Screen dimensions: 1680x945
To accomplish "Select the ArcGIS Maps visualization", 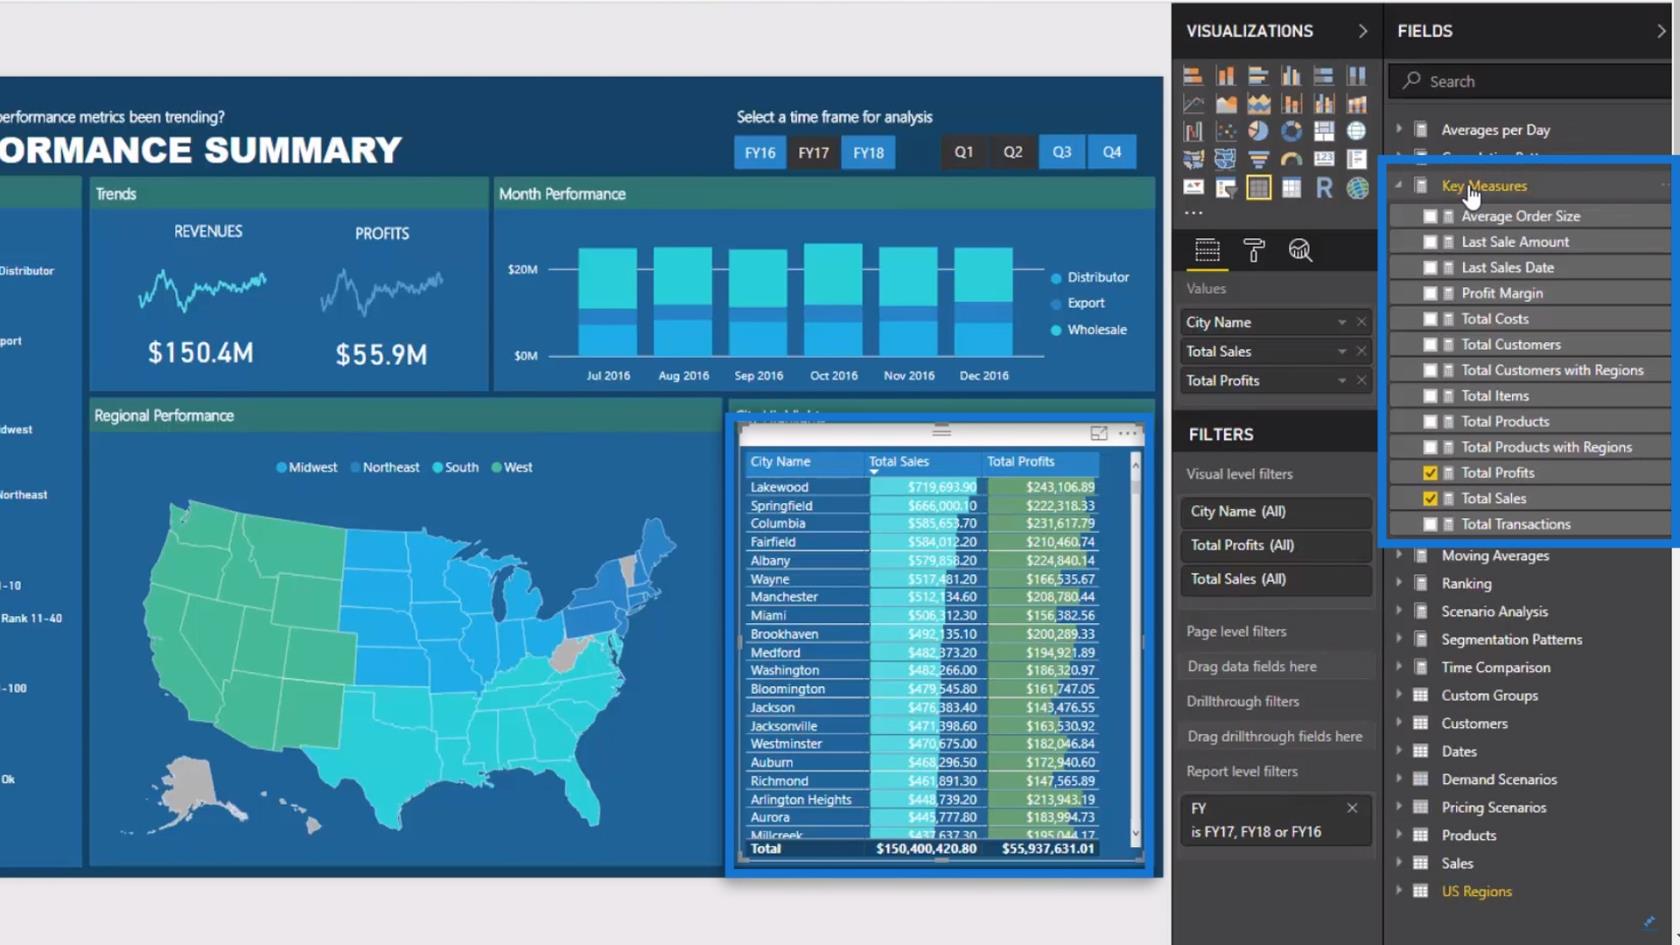I will [1357, 187].
